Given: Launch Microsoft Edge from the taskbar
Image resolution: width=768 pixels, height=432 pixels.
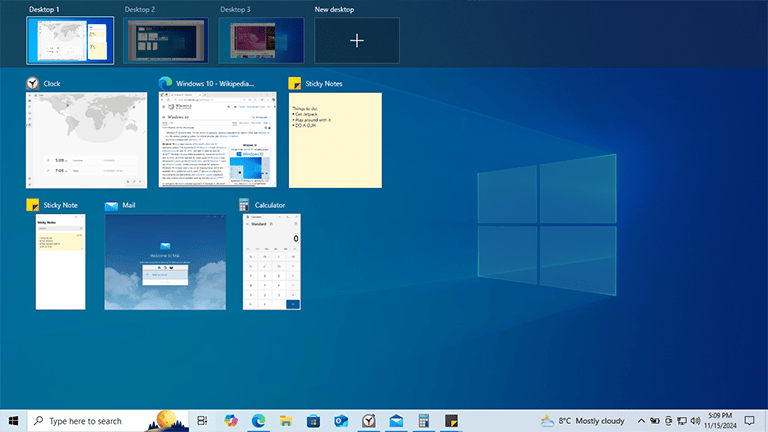Looking at the screenshot, I should point(258,421).
